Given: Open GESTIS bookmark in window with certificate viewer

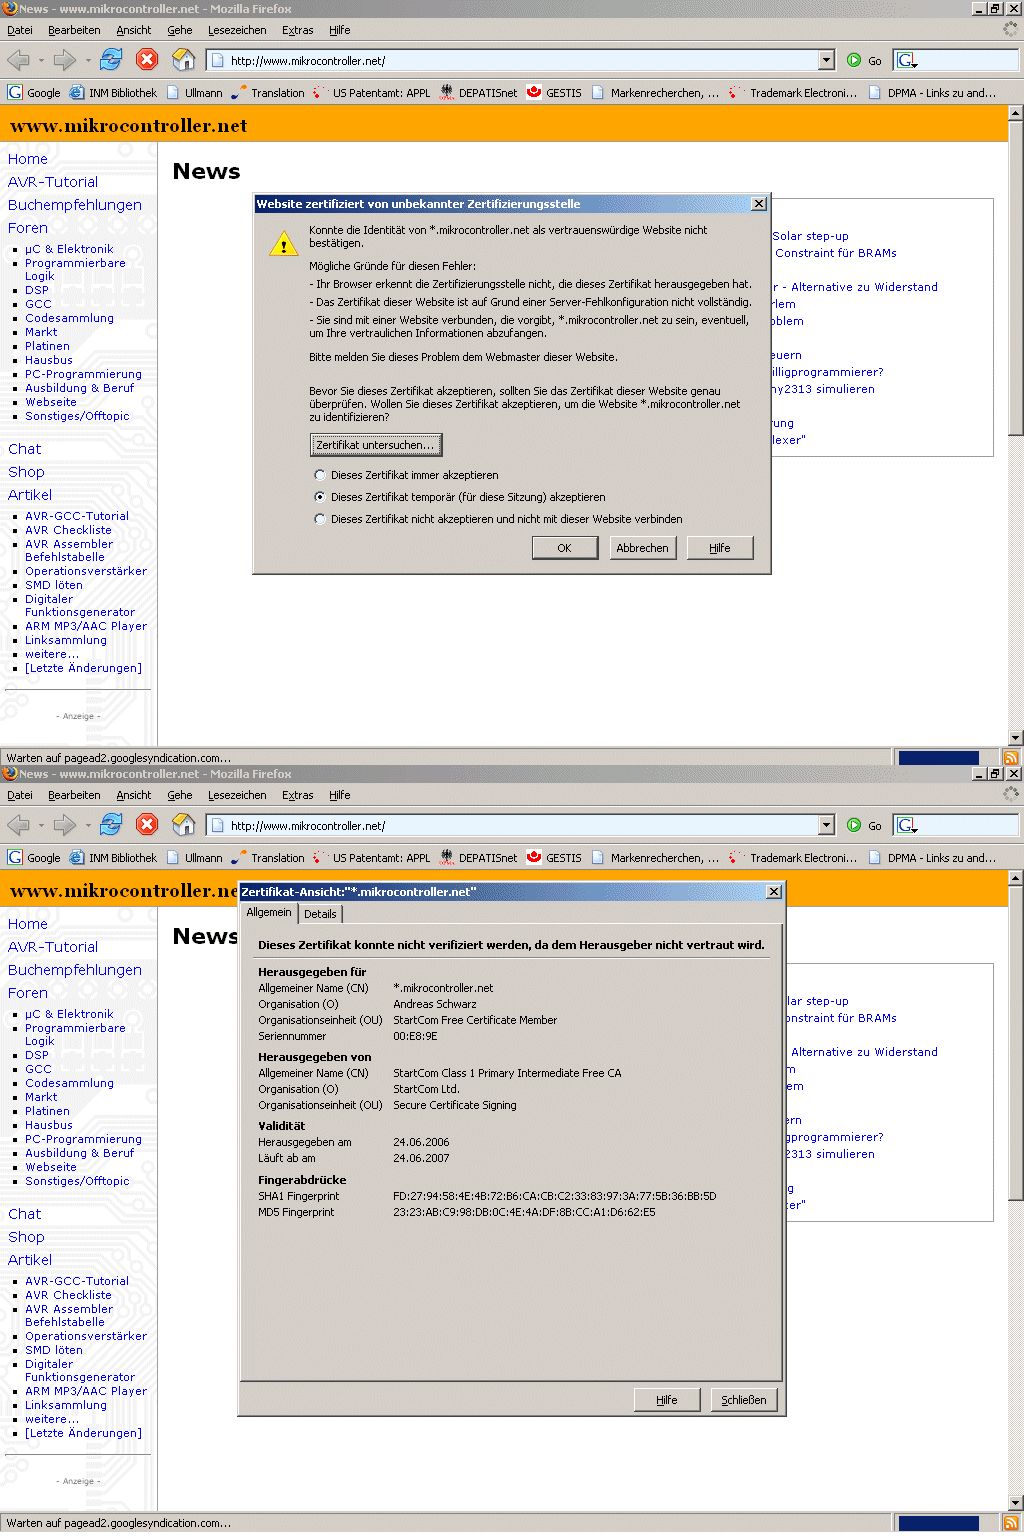Looking at the screenshot, I should 554,858.
